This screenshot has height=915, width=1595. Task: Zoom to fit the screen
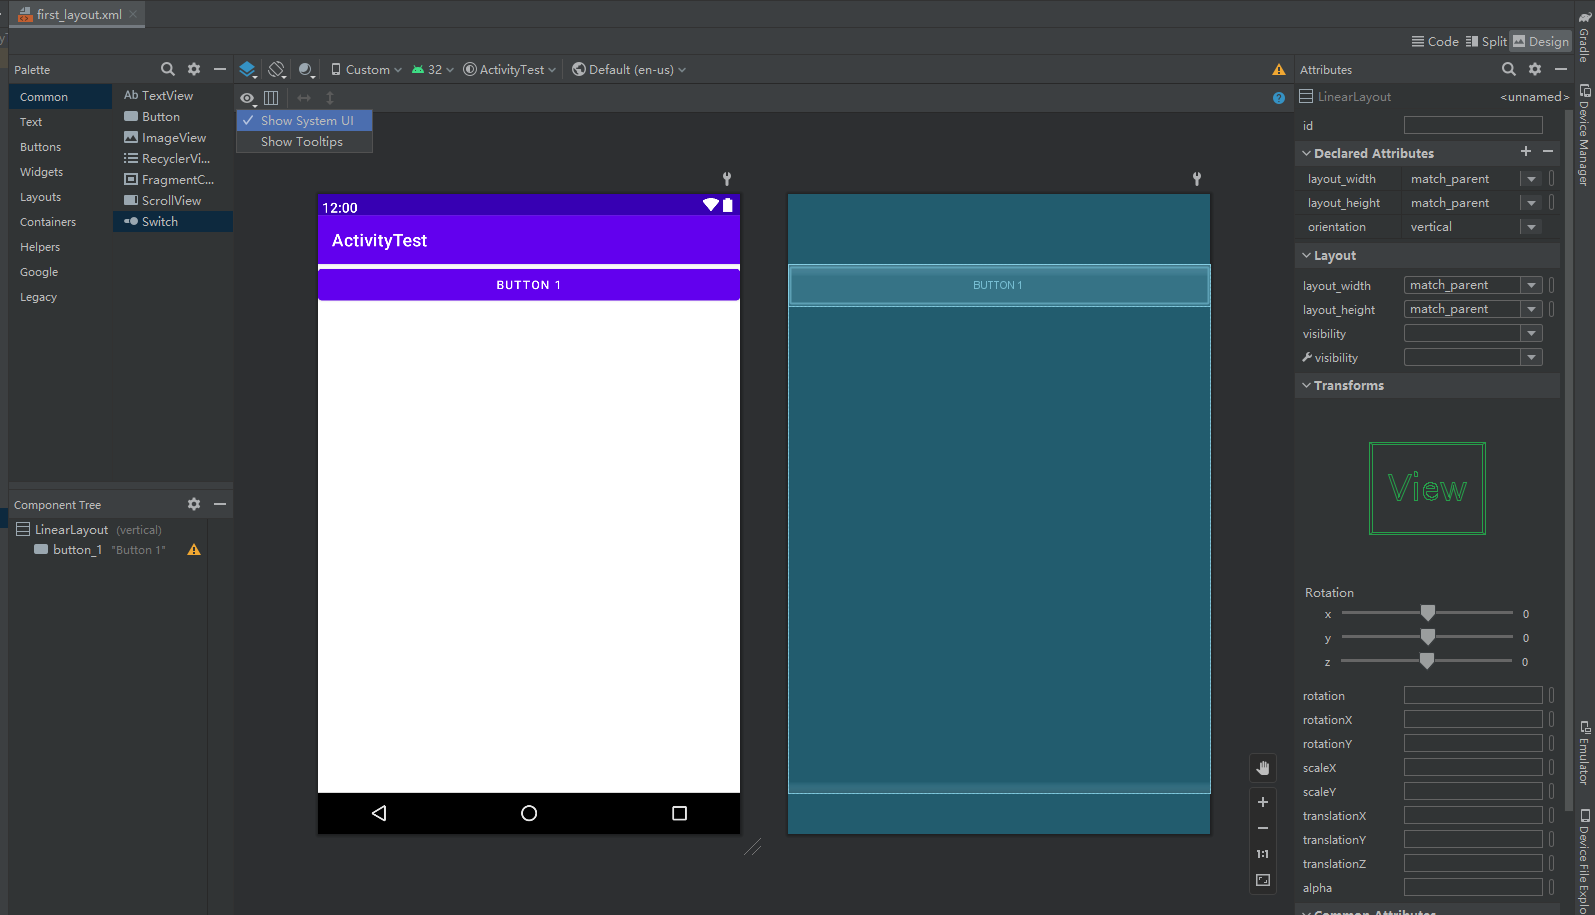[x=1263, y=880]
